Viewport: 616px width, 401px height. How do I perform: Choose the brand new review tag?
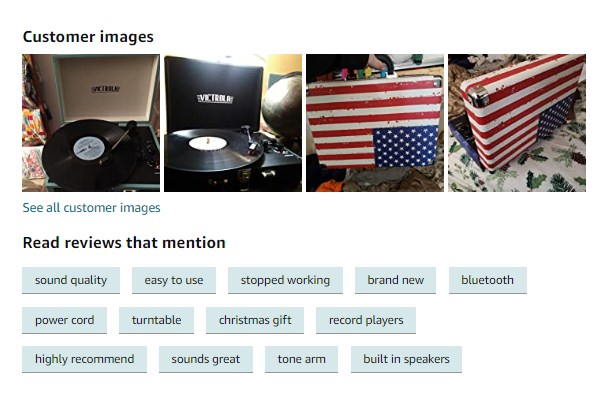(395, 280)
